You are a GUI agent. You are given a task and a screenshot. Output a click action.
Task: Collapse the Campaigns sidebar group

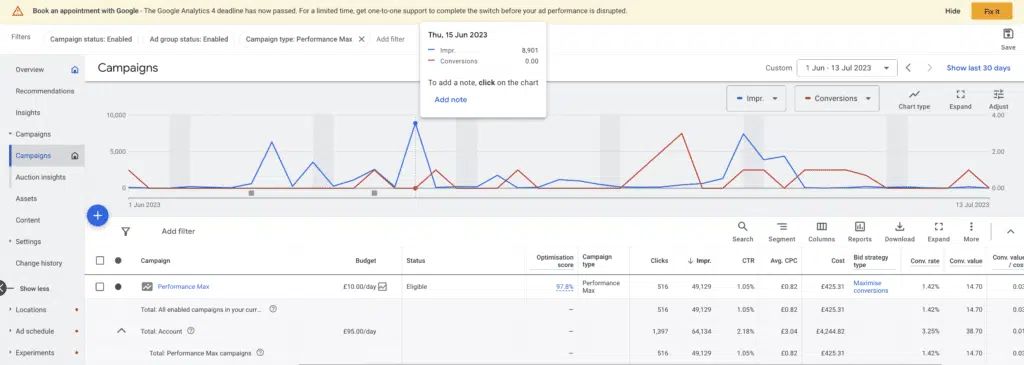click(10, 135)
